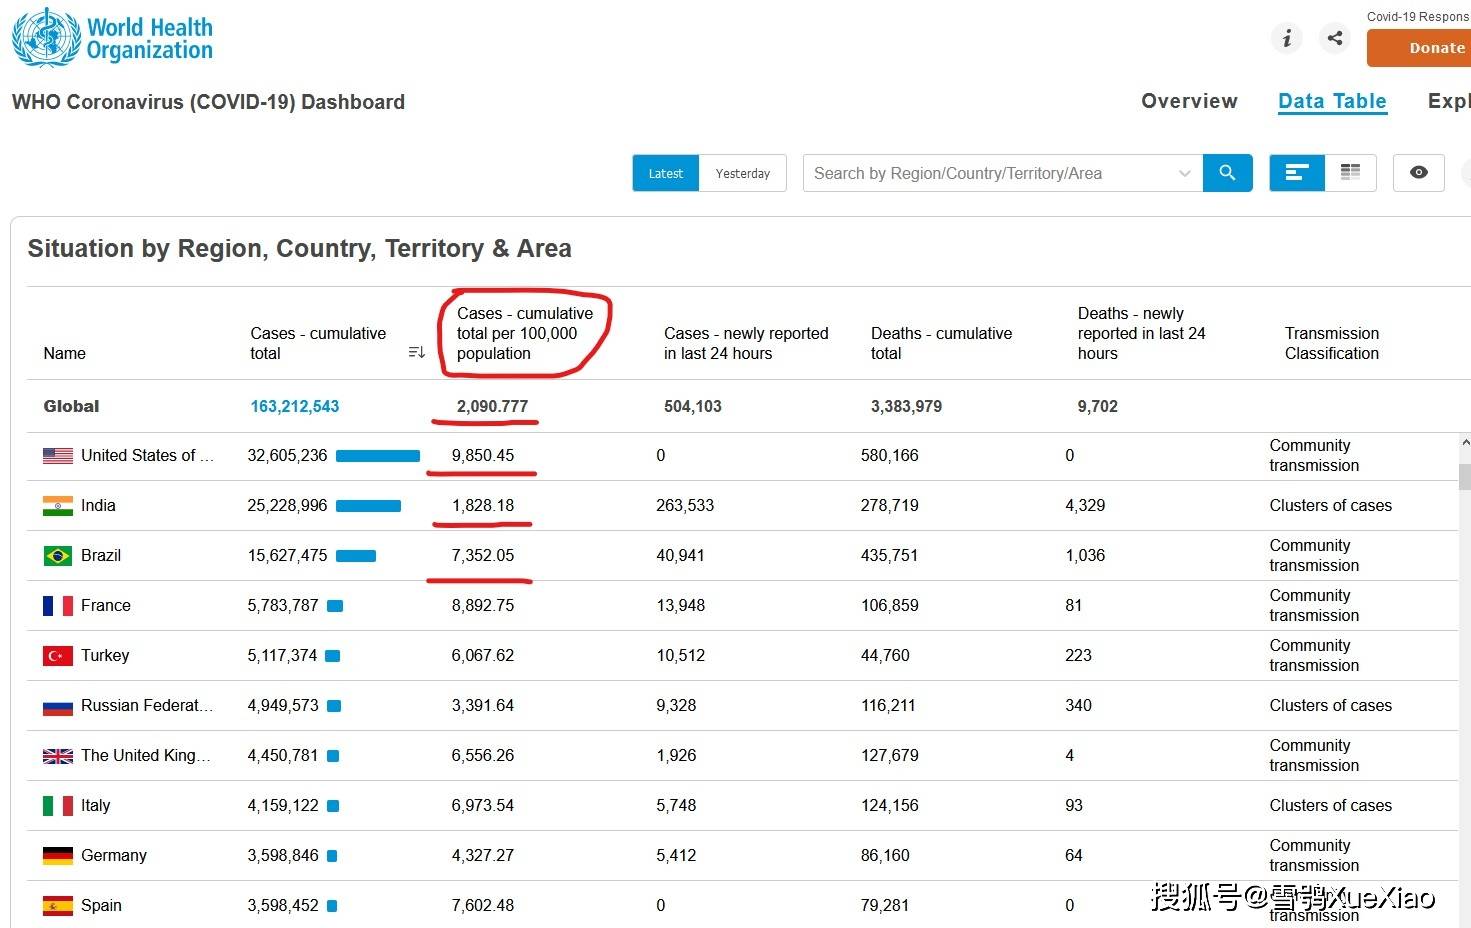Select the Italy country name
This screenshot has height=928, width=1471.
pos(96,806)
